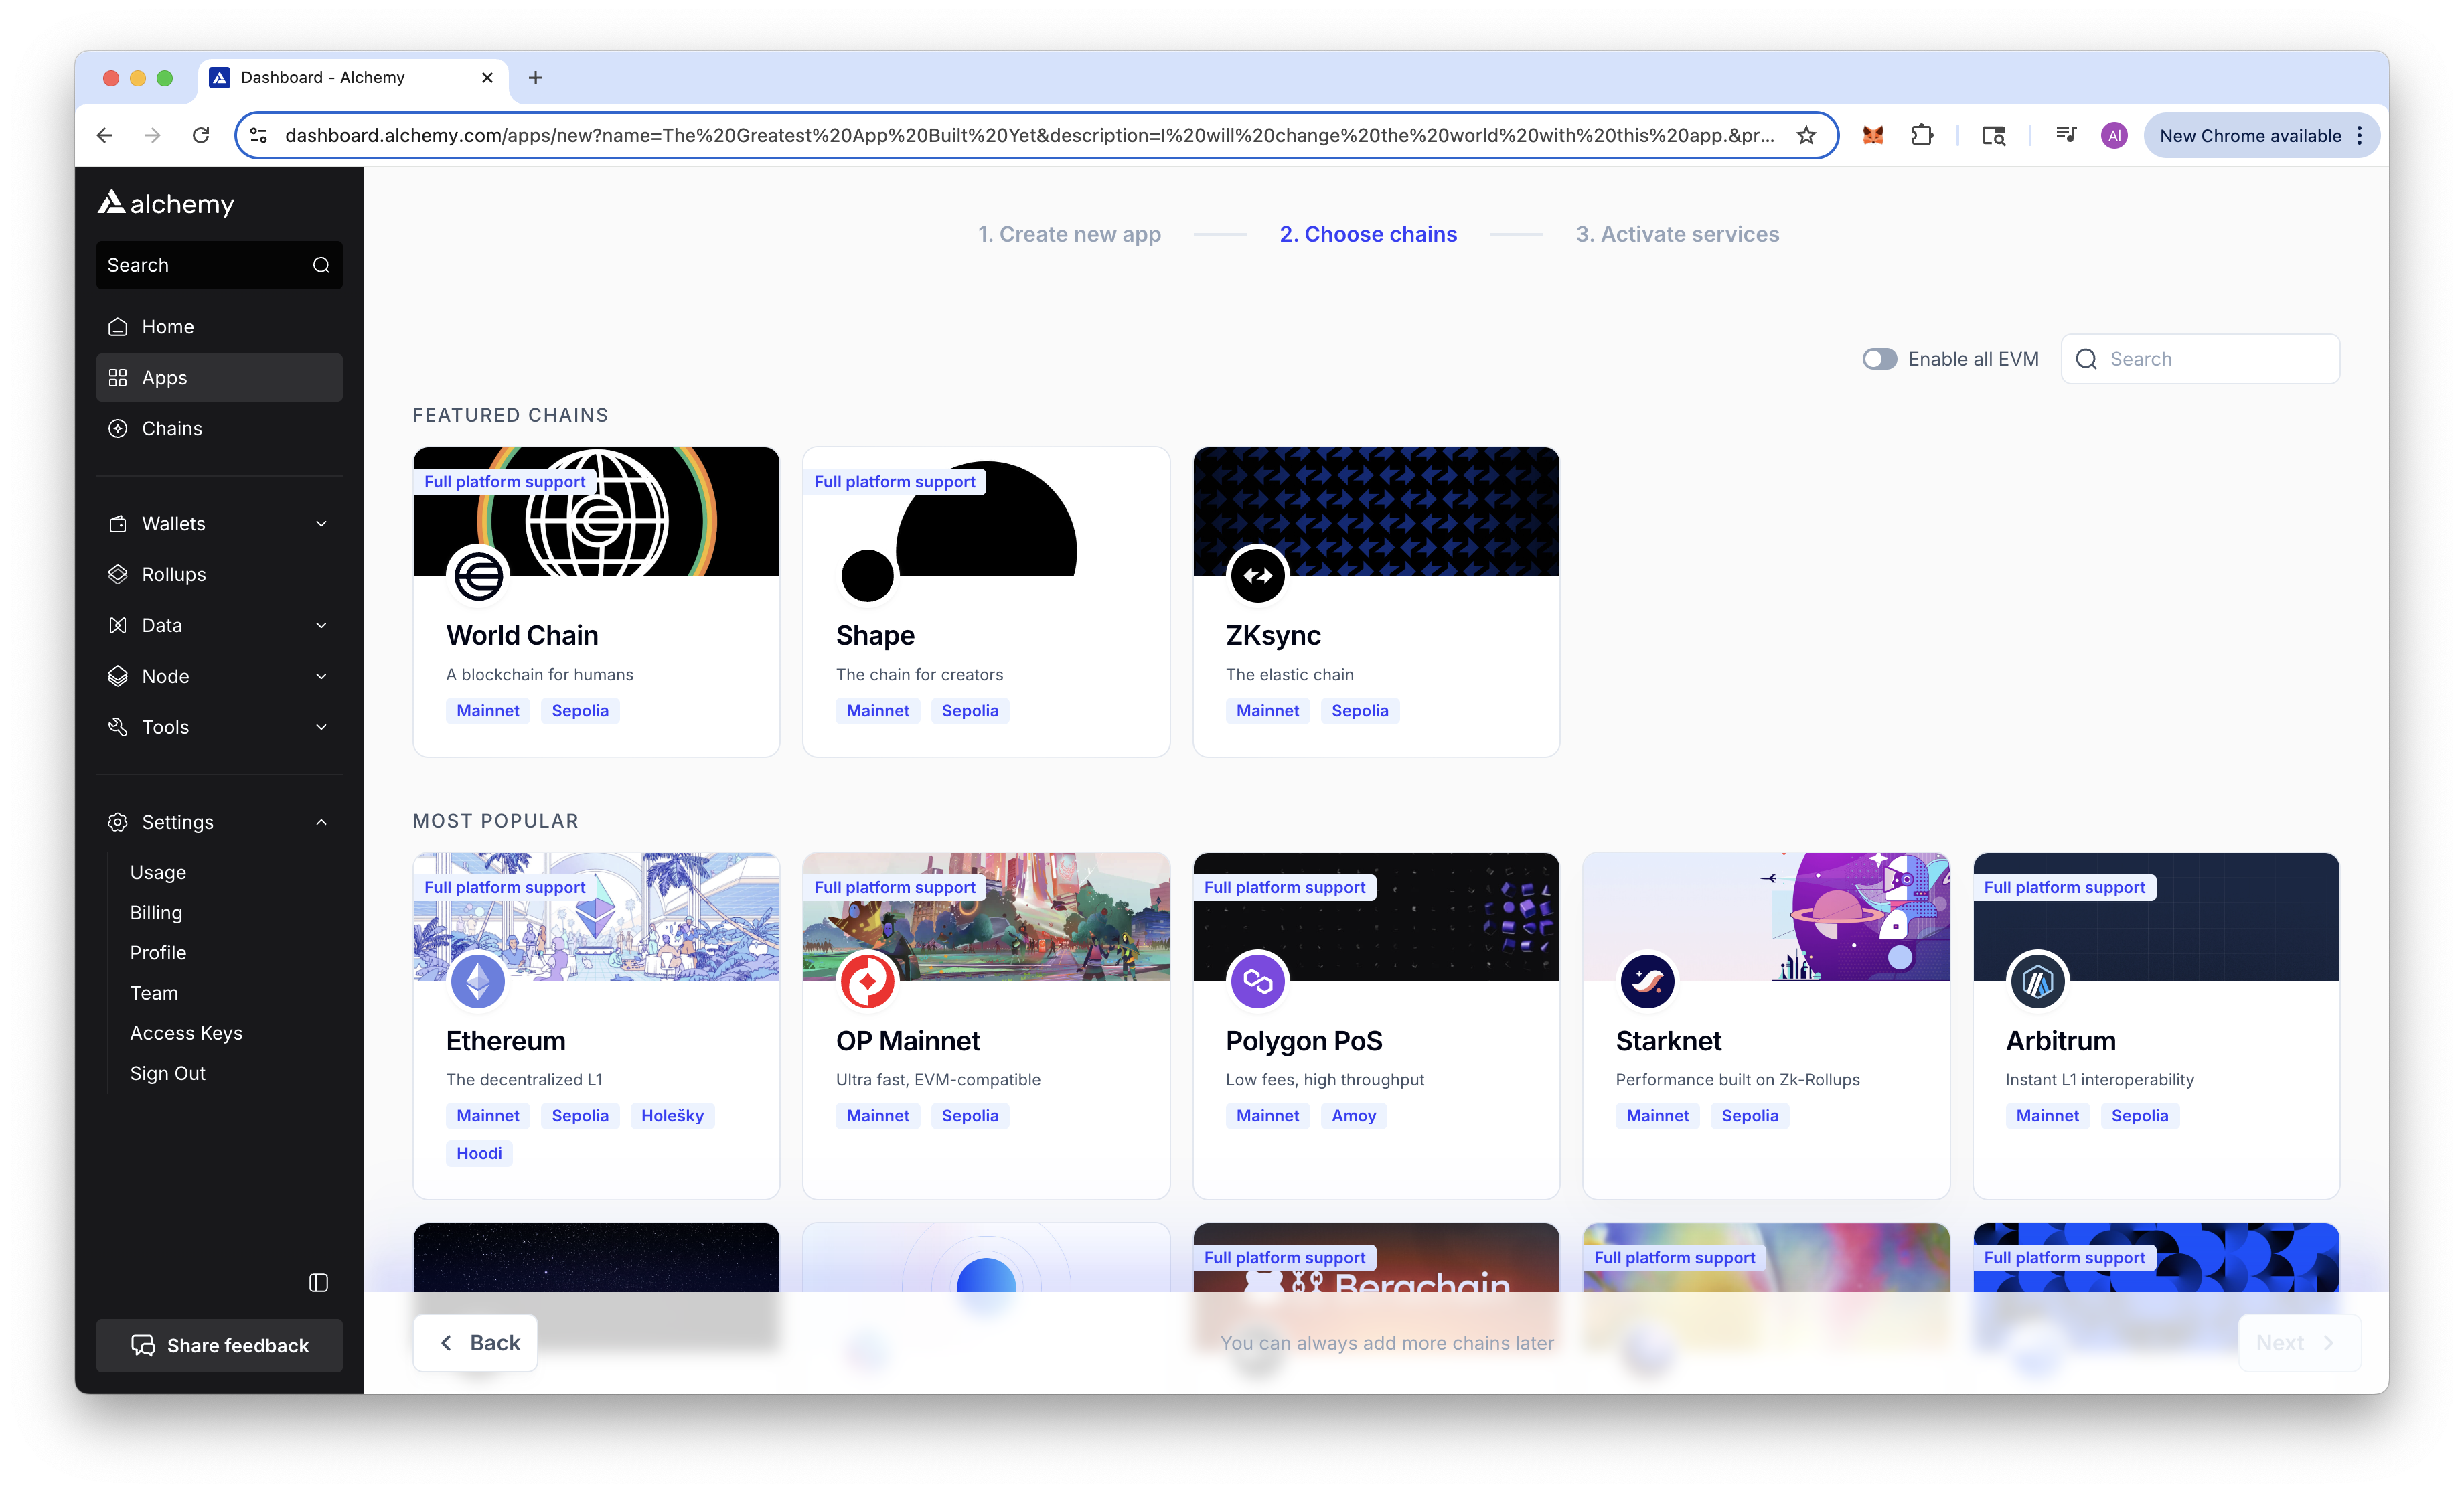The height and width of the screenshot is (1493, 2464).
Task: Open the Billing settings page
Action: click(x=156, y=913)
